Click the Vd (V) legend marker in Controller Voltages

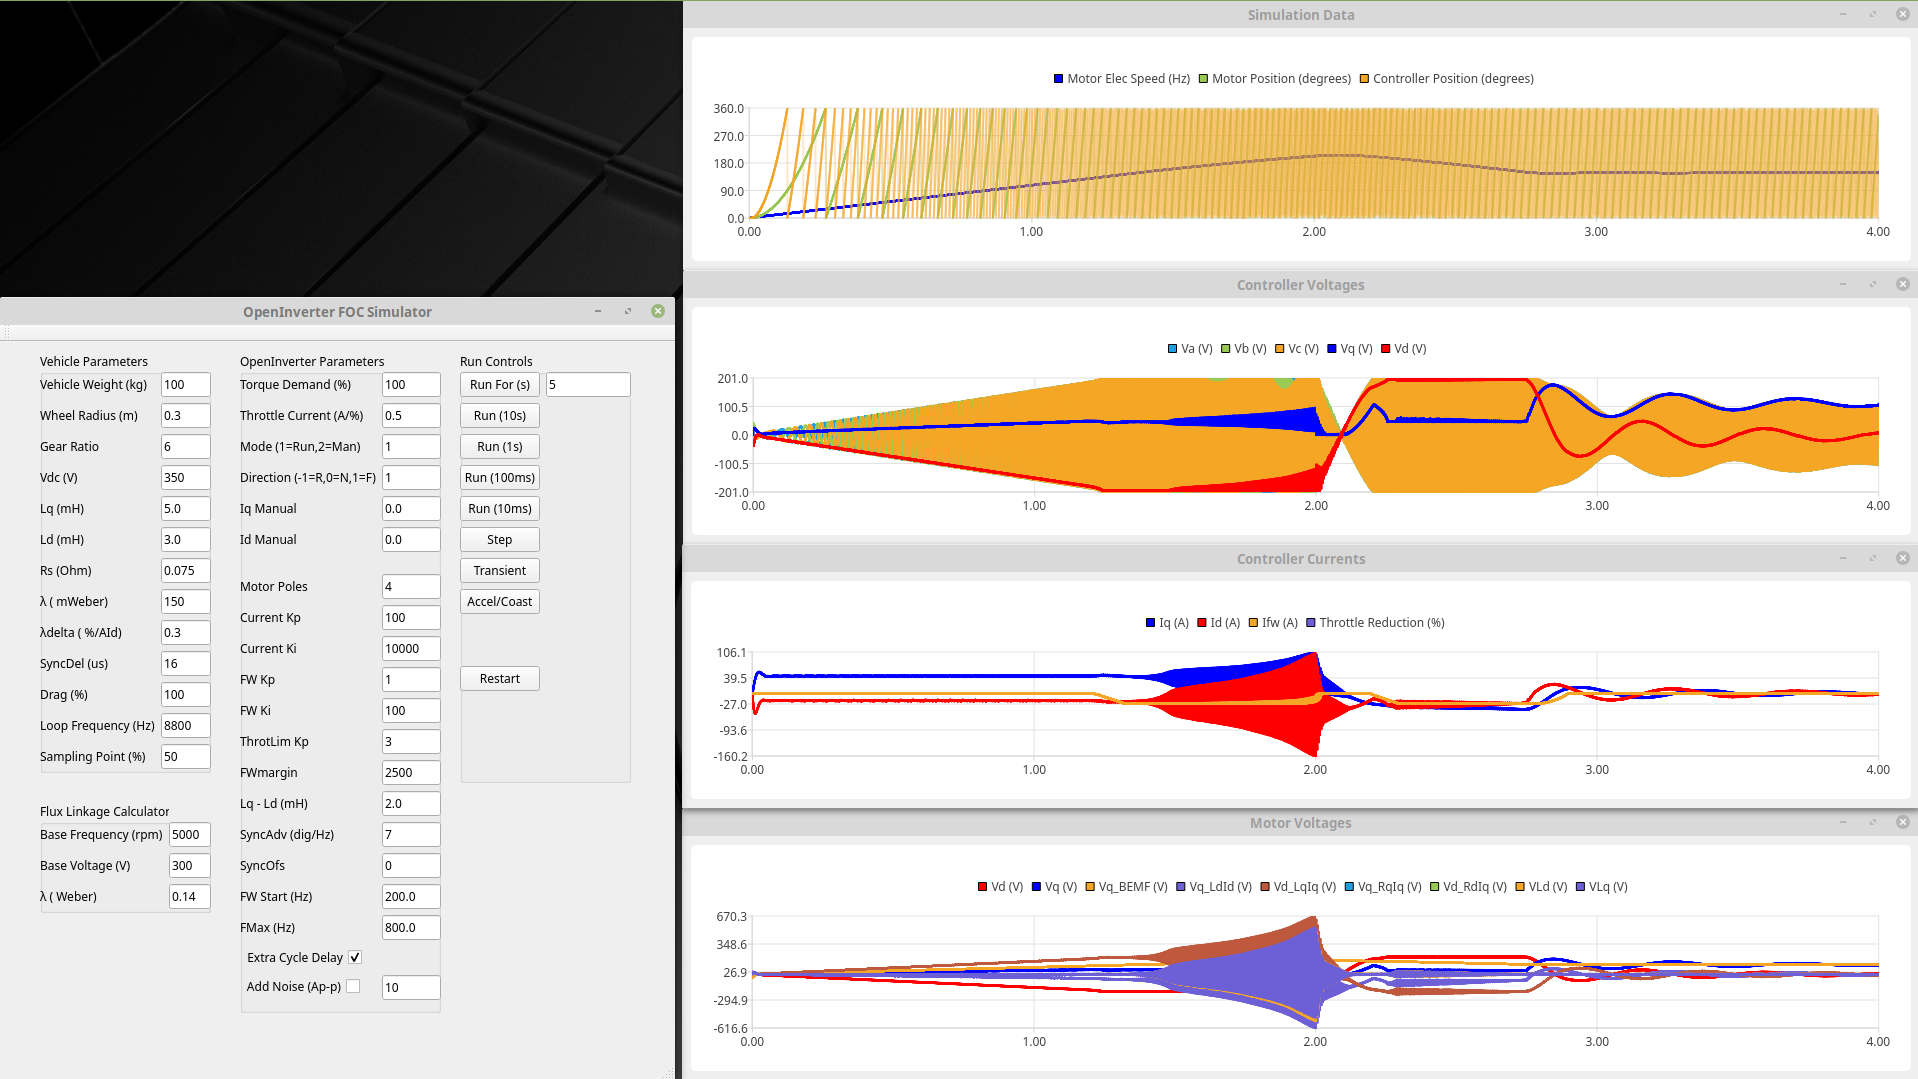point(1385,349)
